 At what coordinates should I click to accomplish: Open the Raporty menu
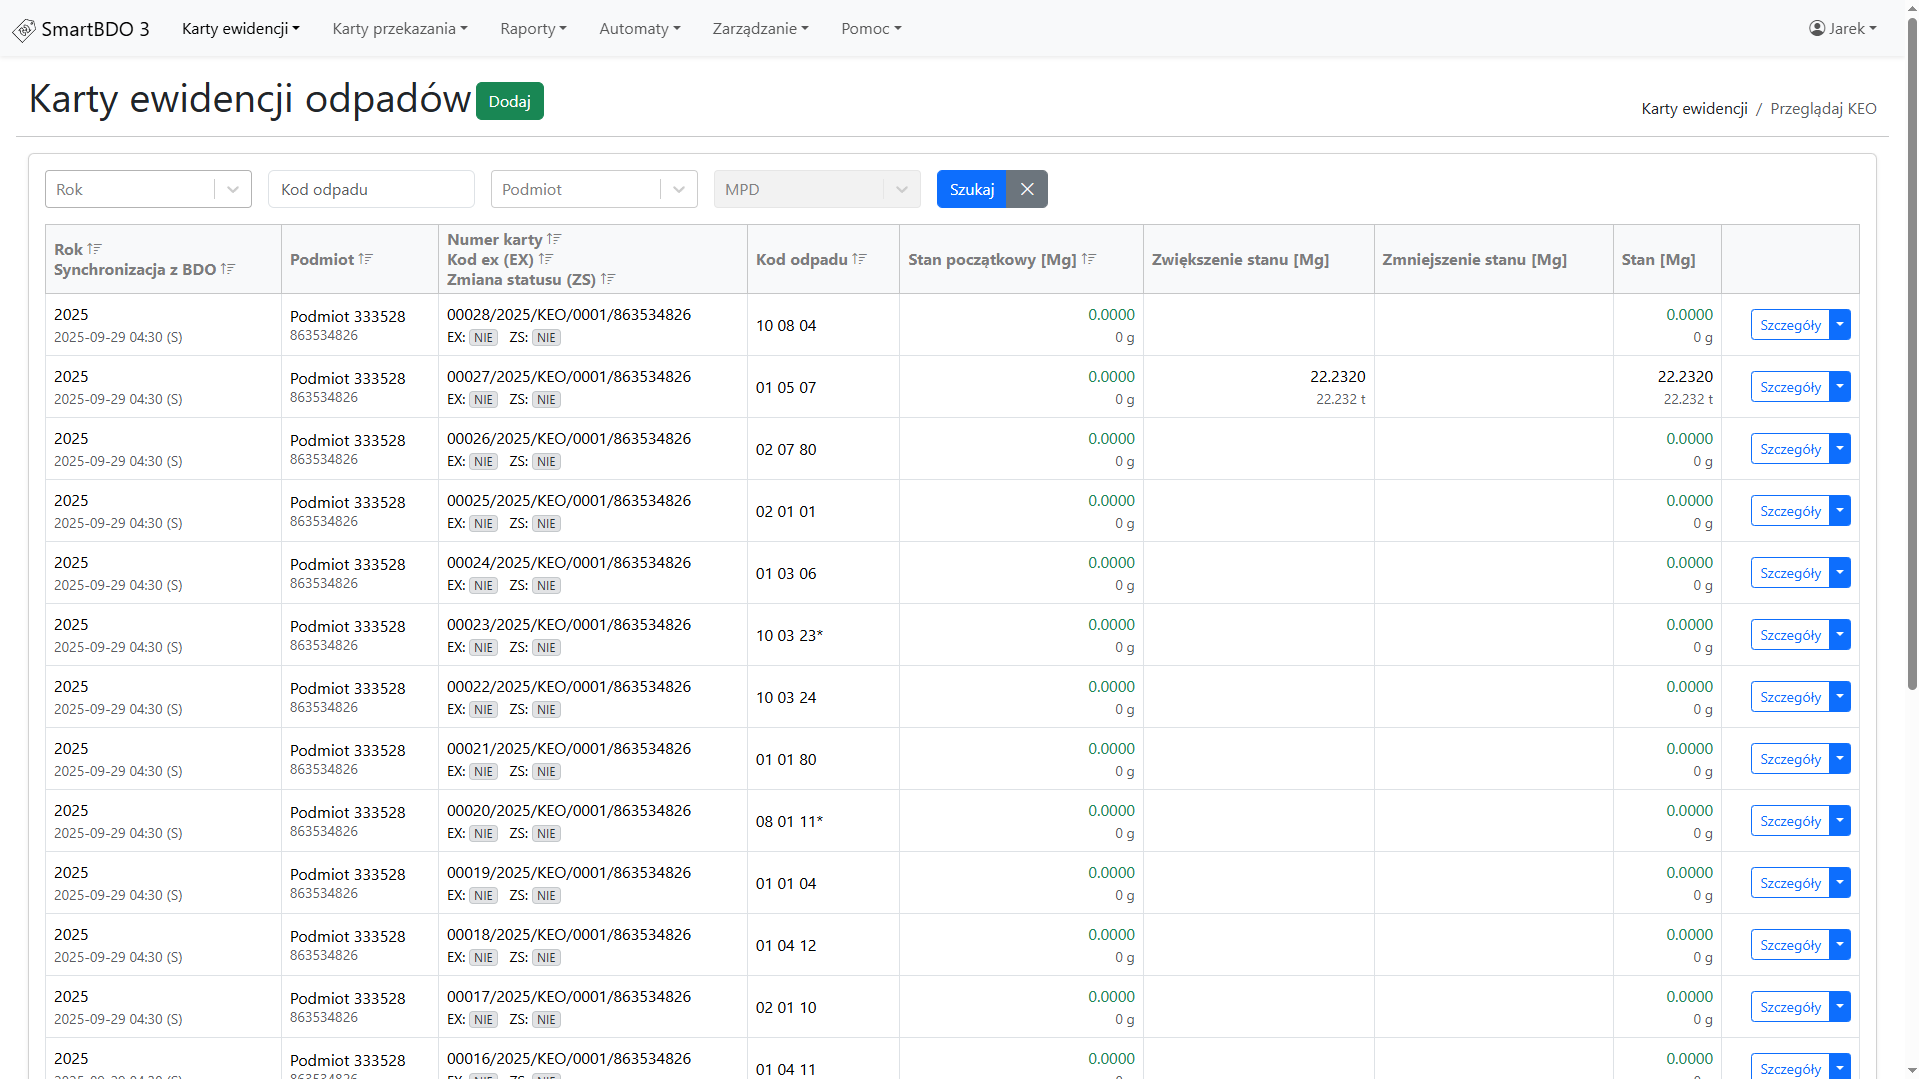pyautogui.click(x=533, y=29)
